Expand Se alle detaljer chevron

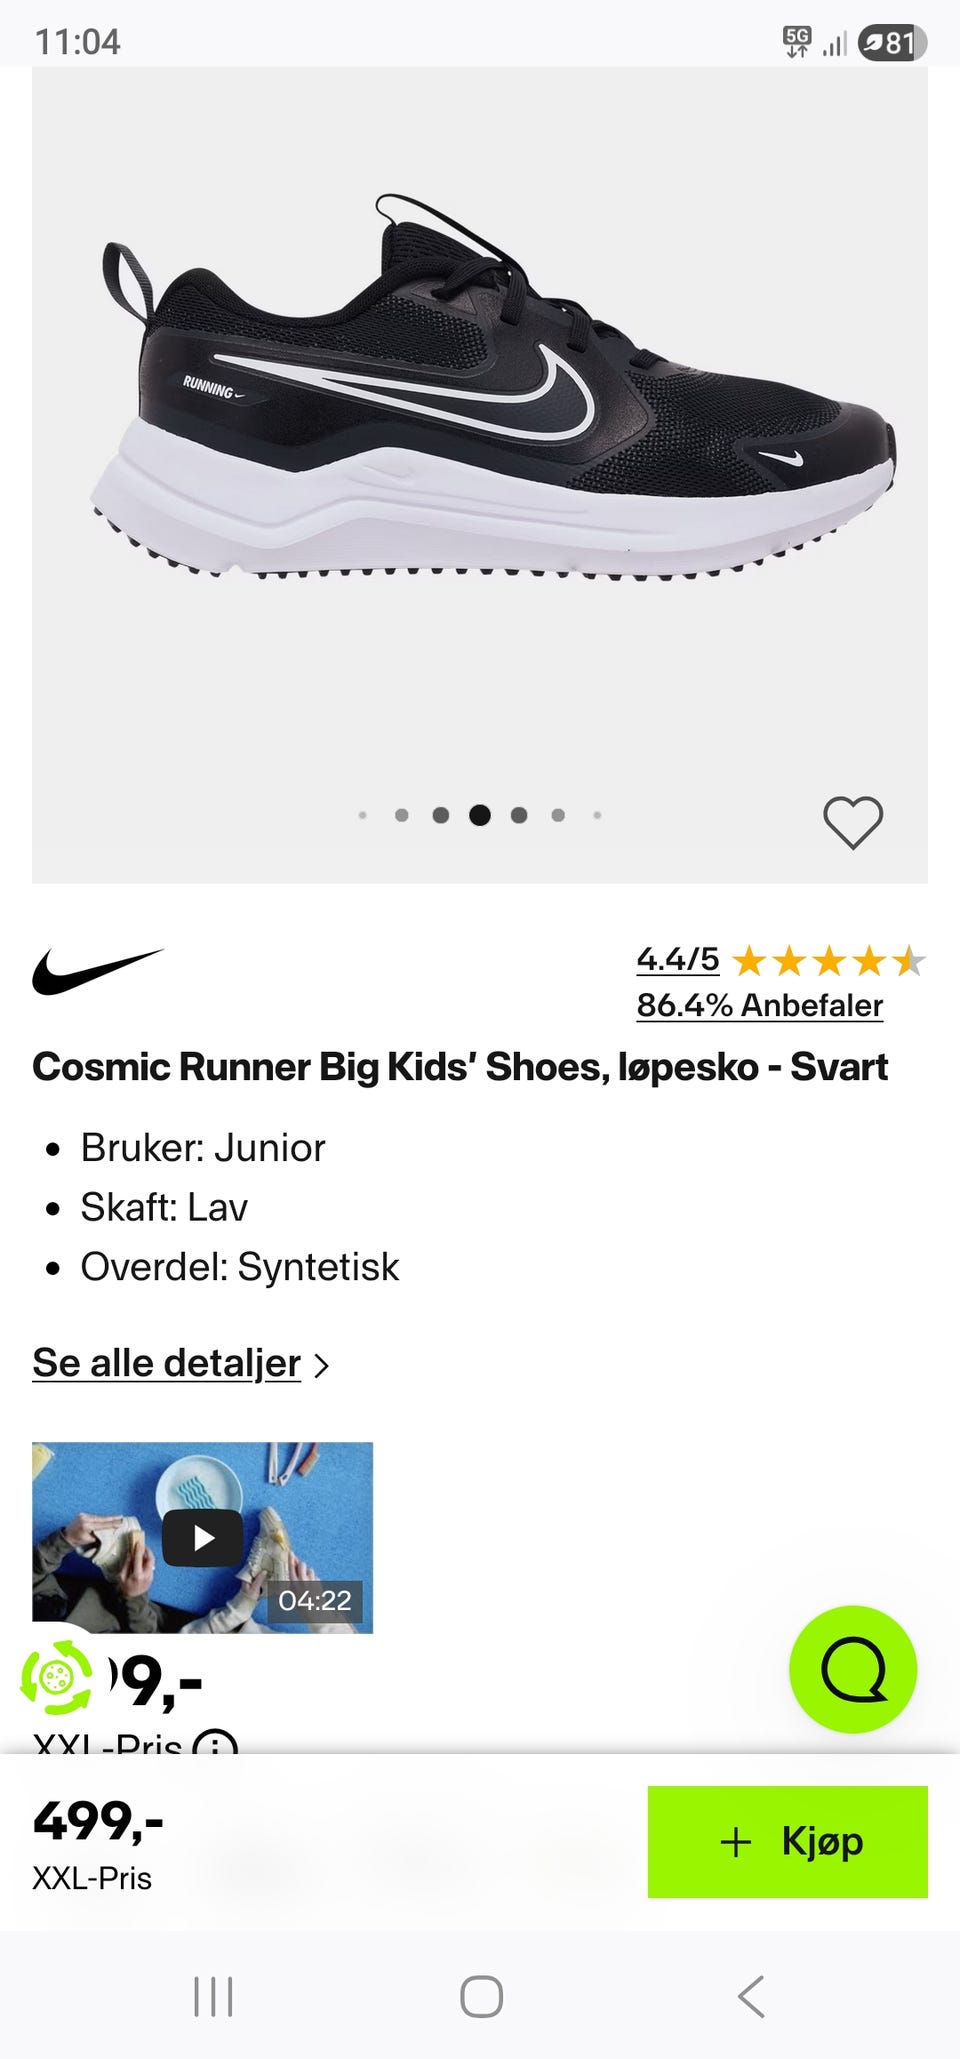(321, 1365)
